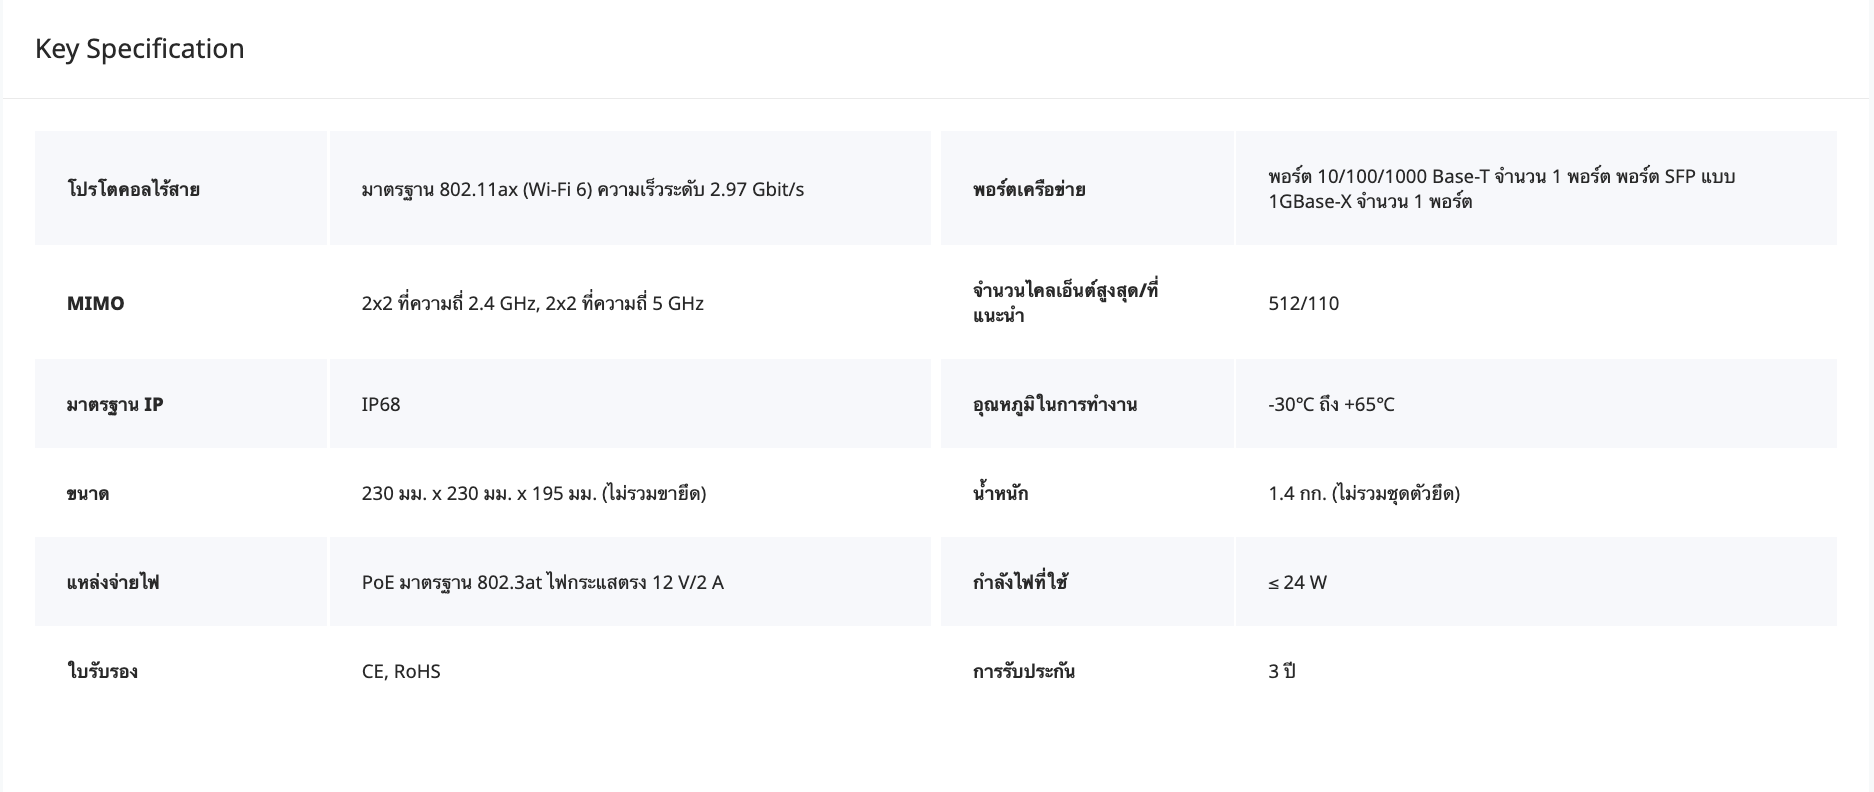Select the IP68 rating value
This screenshot has height=792, width=1874.
tap(381, 404)
